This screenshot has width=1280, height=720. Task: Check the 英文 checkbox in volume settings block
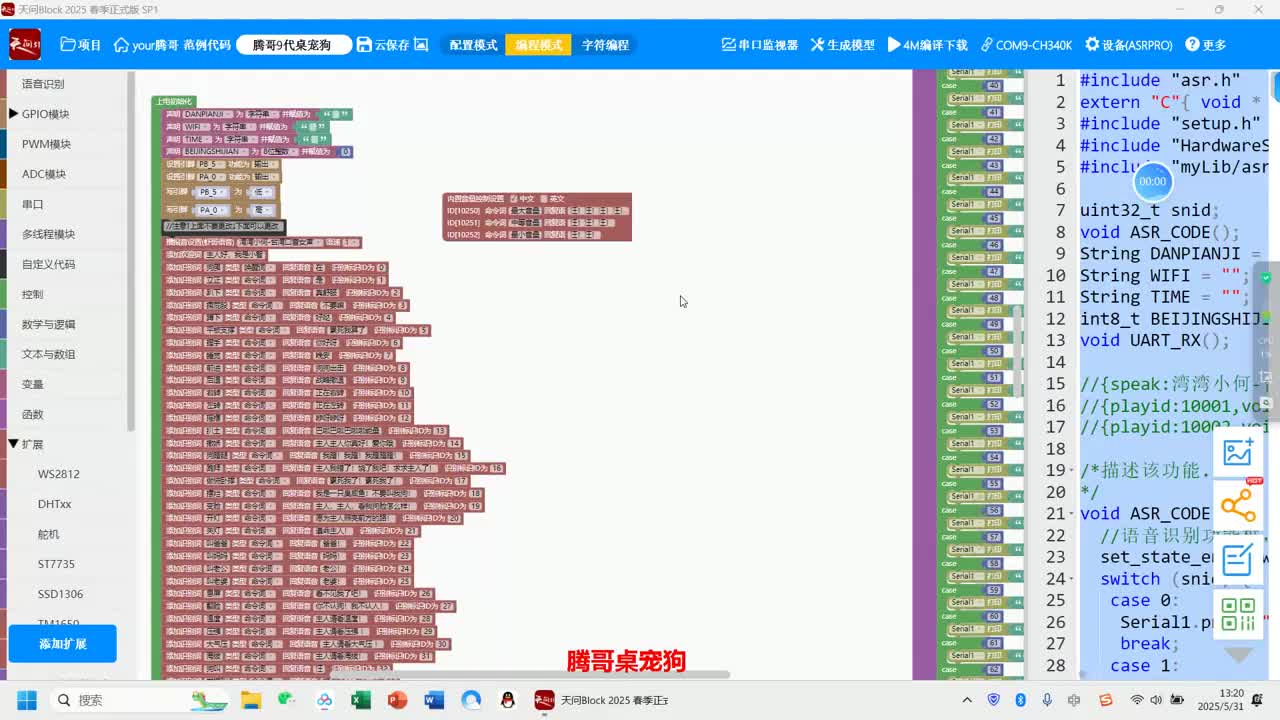544,199
